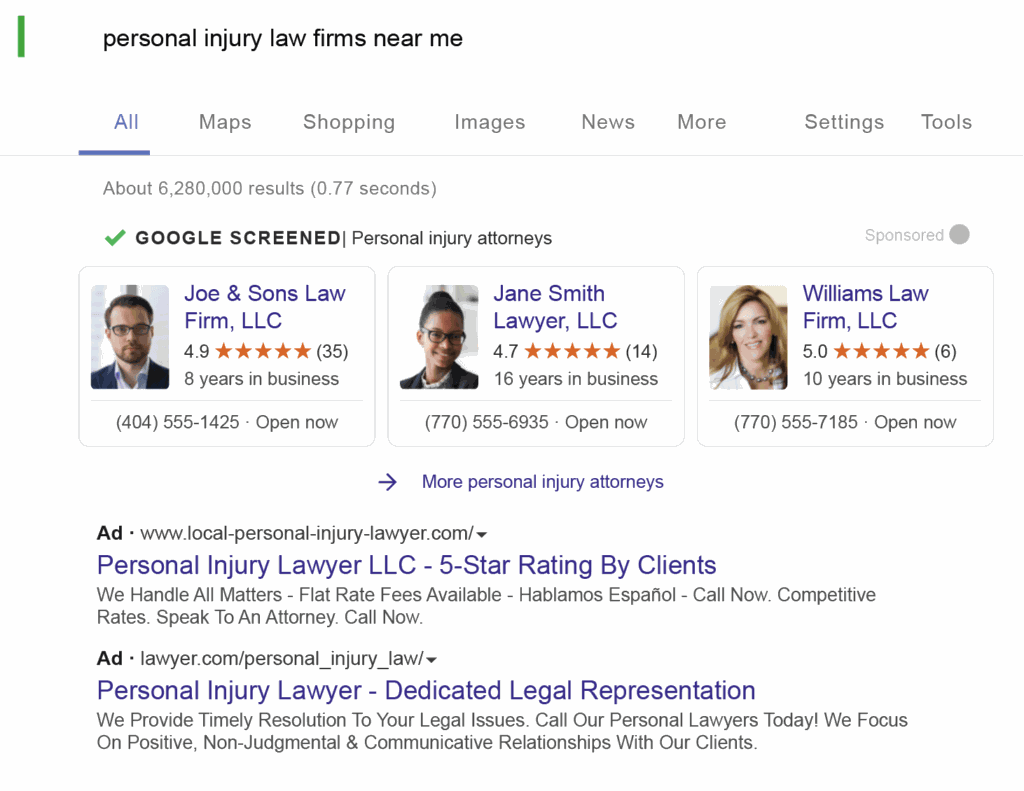Click Joe & Sons Law Firm profile photo
Image resolution: width=1024 pixels, height=791 pixels.
tap(130, 337)
